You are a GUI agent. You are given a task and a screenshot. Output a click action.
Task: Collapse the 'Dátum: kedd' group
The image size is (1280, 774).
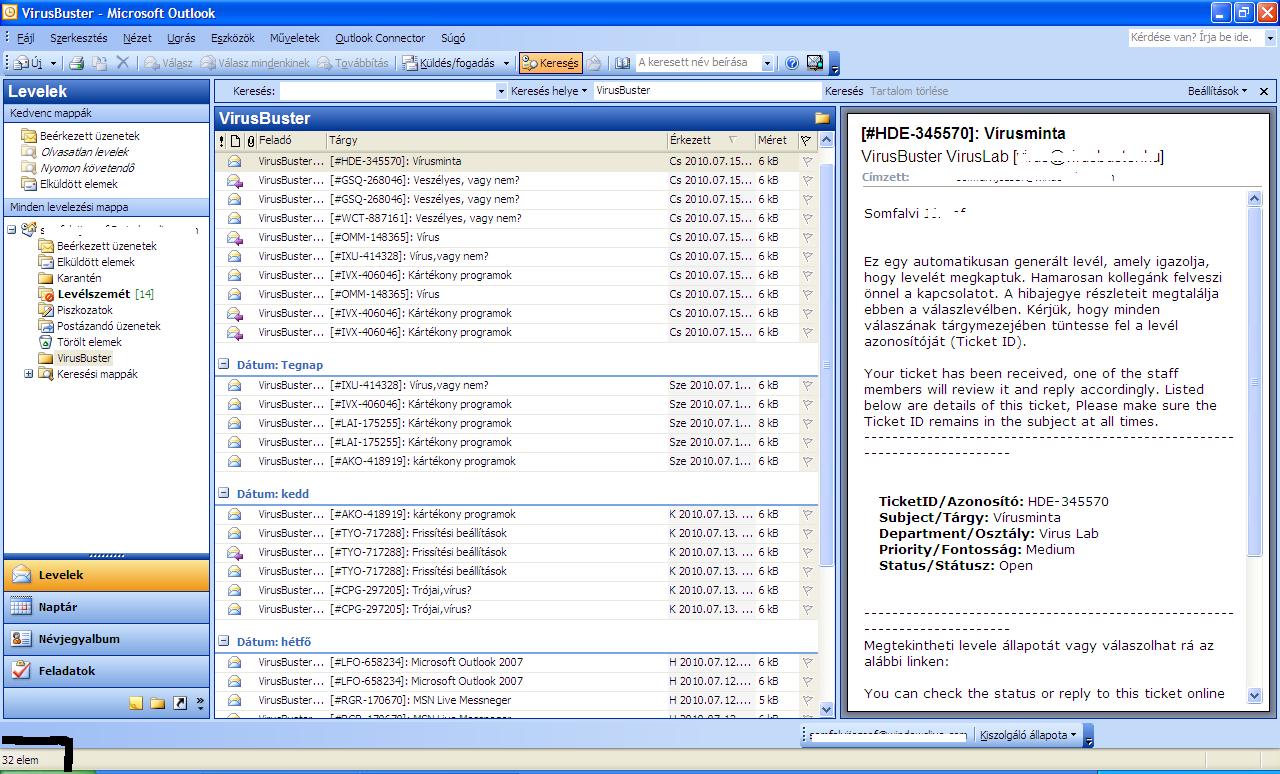coord(224,494)
